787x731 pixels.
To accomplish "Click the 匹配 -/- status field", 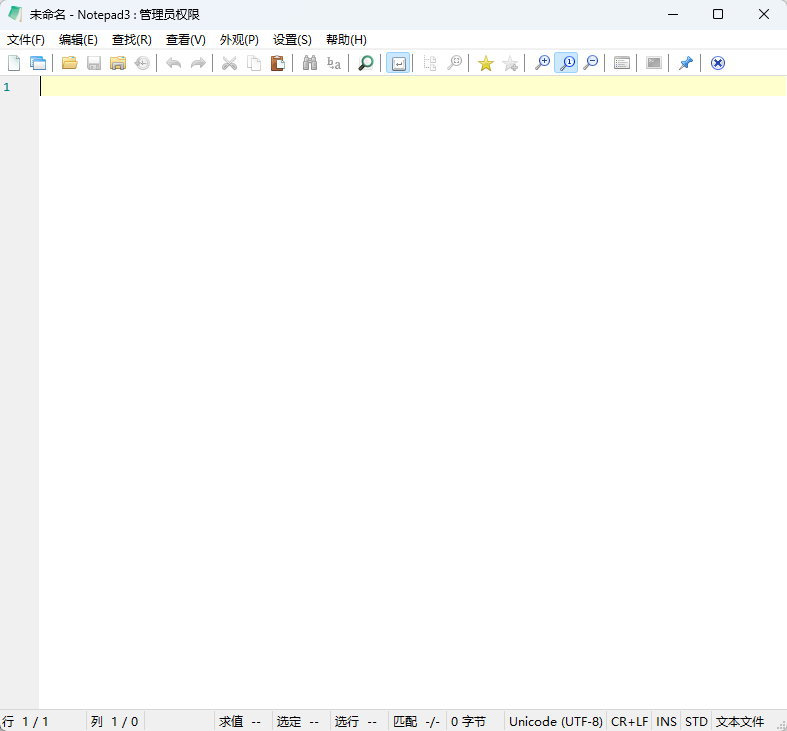I will (417, 721).
